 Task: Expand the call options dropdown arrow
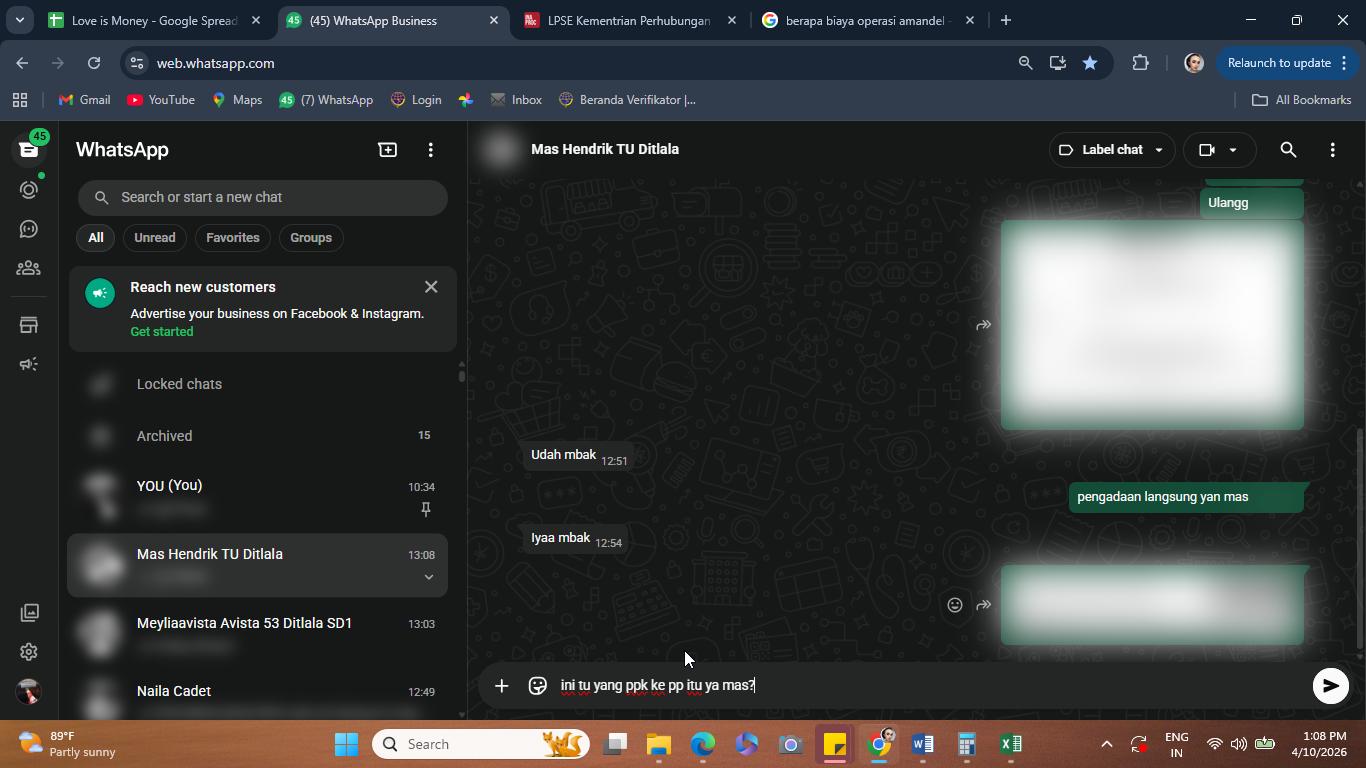pyautogui.click(x=1233, y=150)
